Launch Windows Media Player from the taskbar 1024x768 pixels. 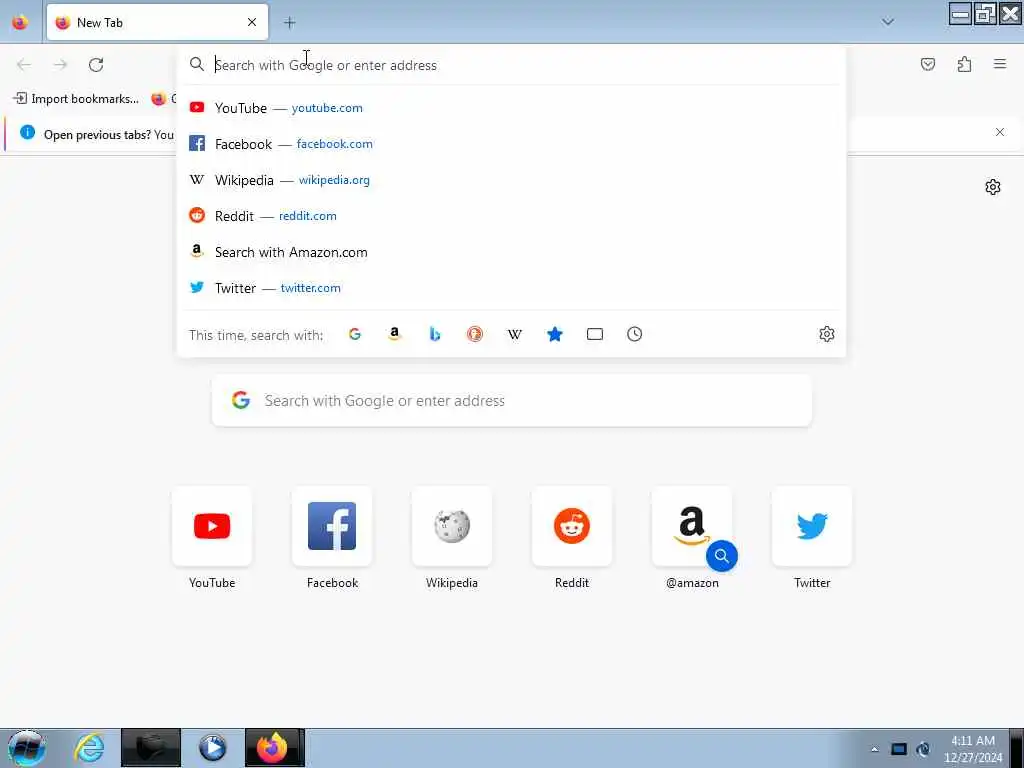coord(213,748)
